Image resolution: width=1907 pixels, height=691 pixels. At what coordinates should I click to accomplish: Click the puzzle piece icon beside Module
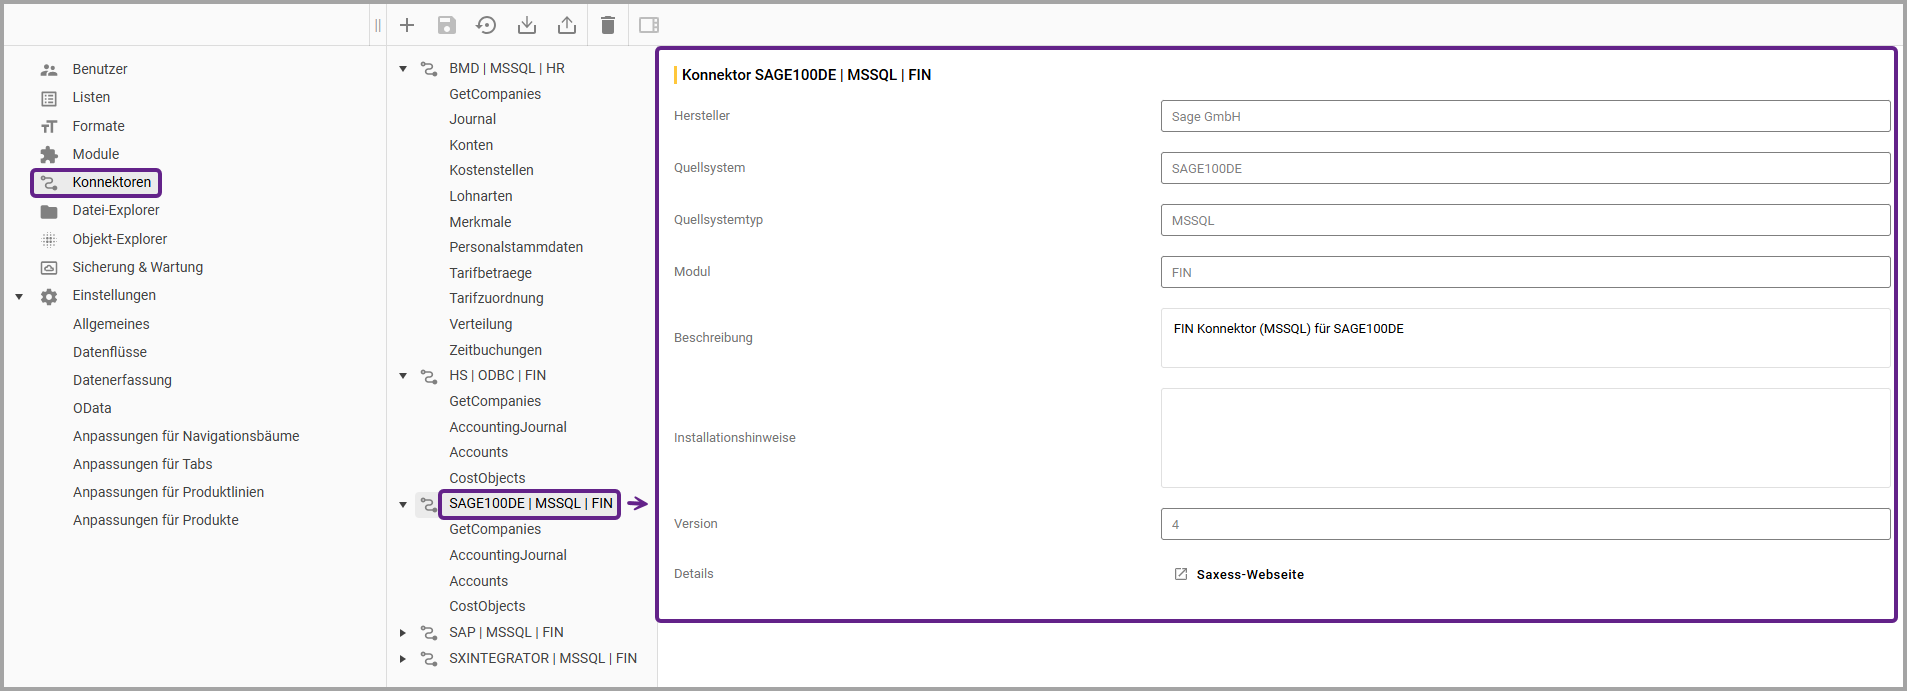tap(49, 155)
